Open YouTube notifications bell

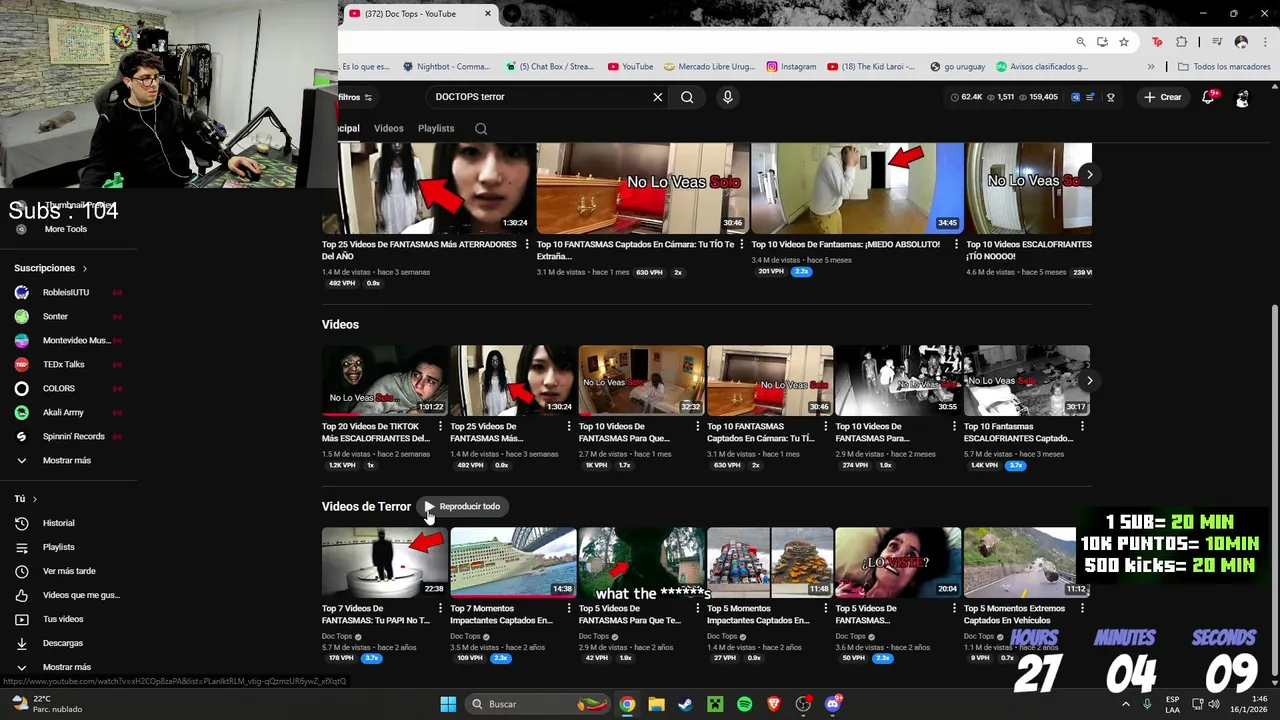click(1209, 97)
